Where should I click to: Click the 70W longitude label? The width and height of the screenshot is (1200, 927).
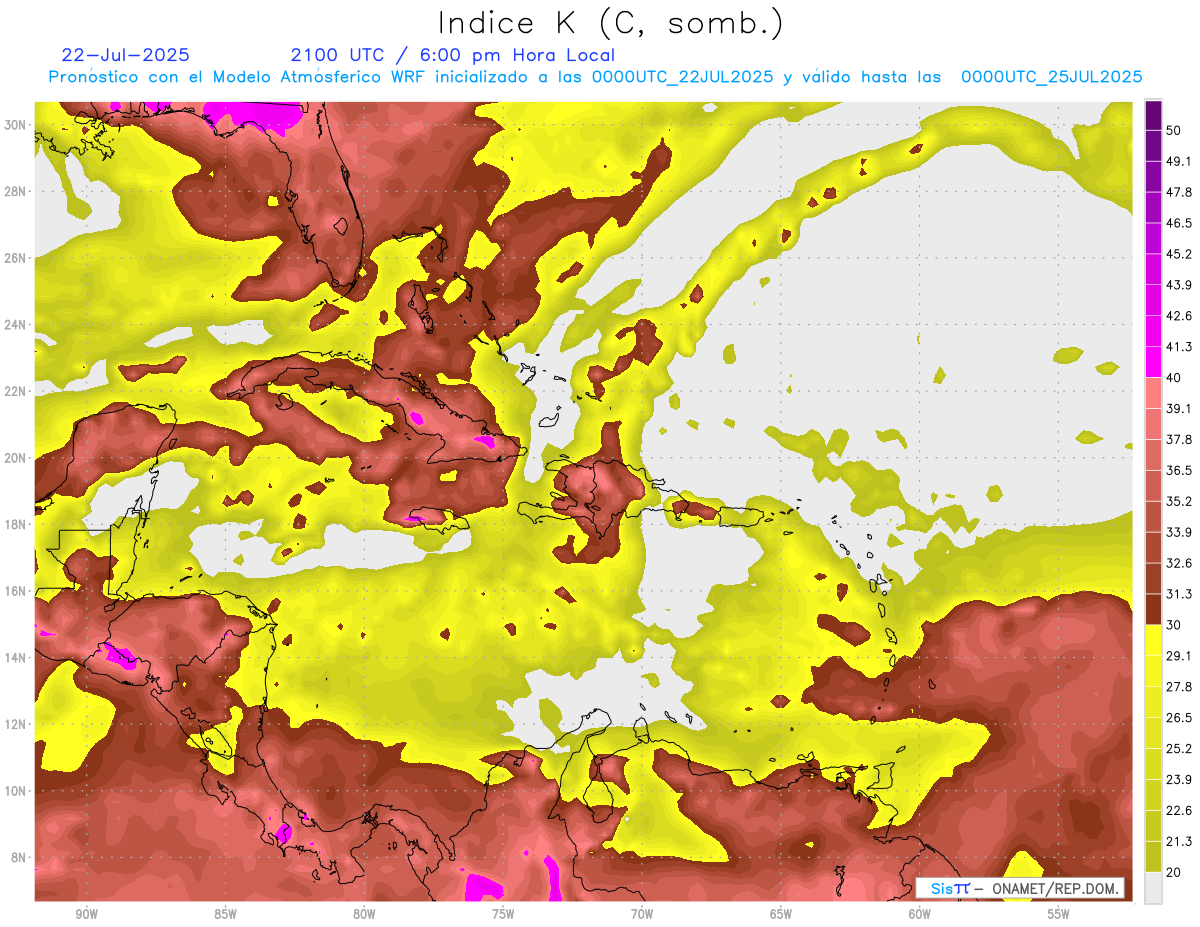642,914
